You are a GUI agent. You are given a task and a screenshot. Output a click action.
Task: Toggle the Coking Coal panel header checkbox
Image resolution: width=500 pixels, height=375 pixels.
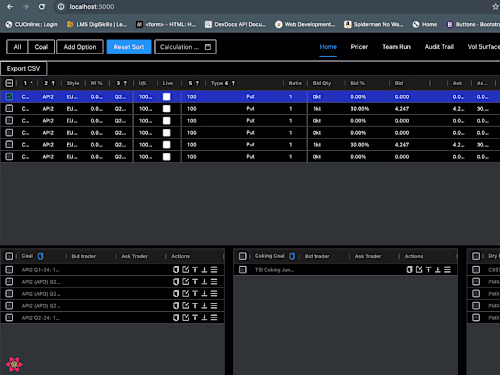(x=243, y=256)
